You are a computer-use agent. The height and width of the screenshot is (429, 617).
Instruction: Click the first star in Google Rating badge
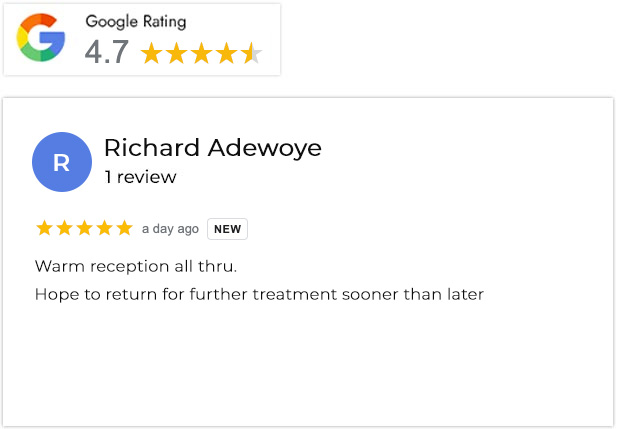152,53
